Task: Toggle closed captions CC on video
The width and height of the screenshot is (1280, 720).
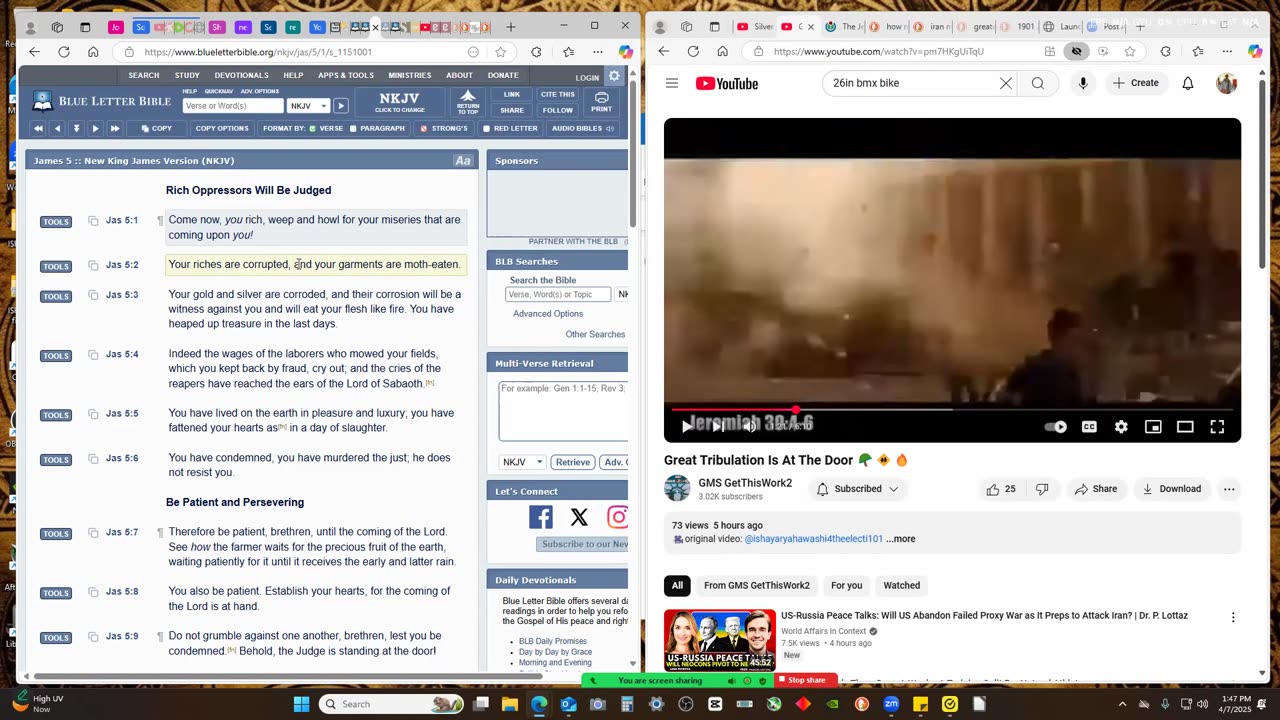Action: point(1089,427)
